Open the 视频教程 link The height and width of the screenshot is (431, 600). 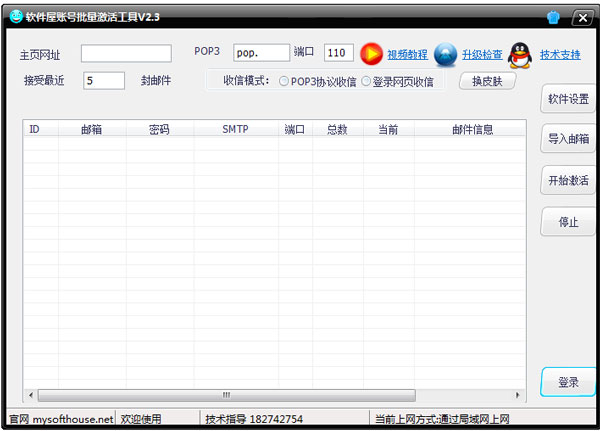407,55
